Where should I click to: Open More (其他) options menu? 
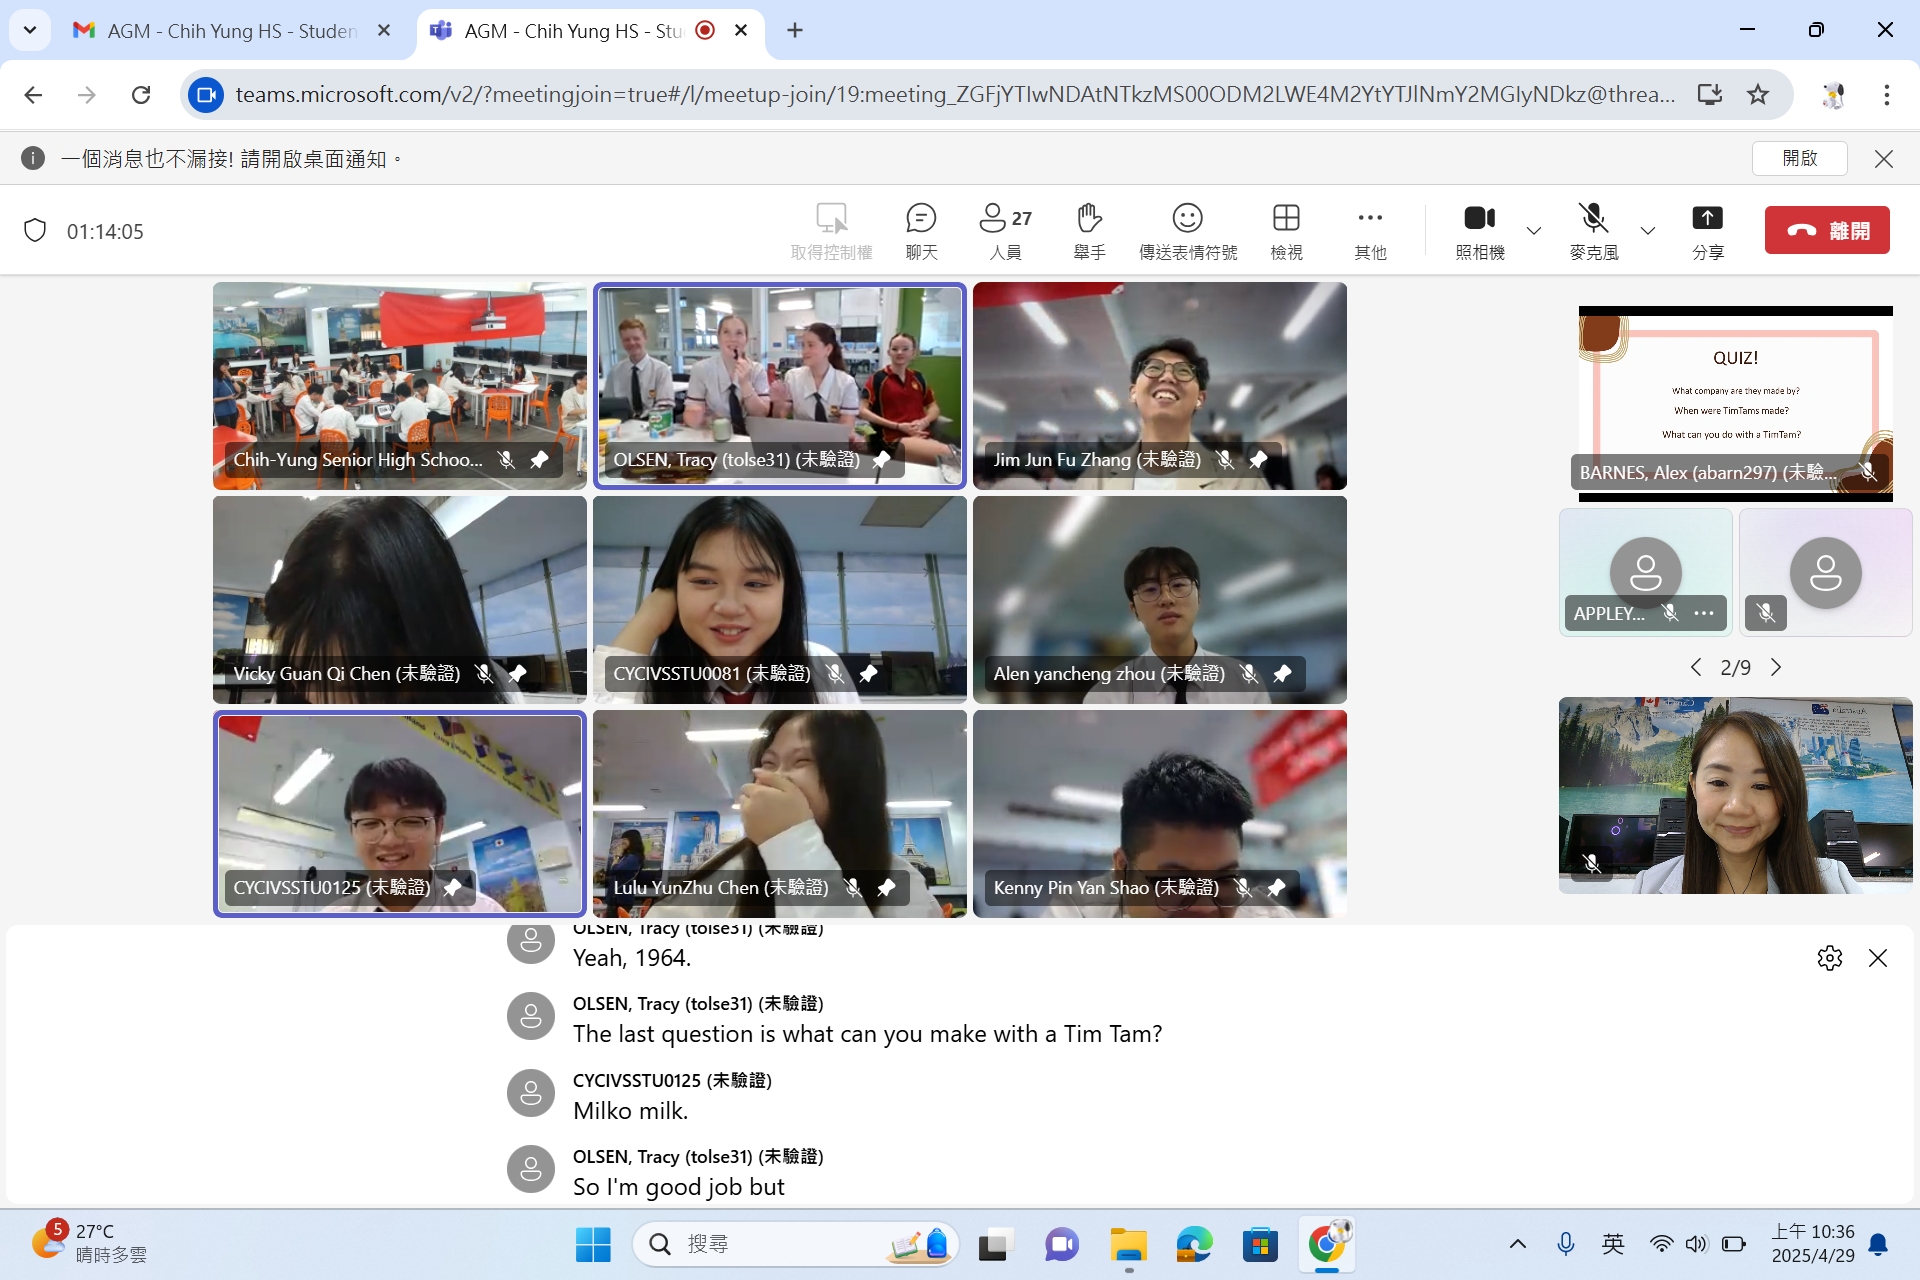click(1370, 231)
